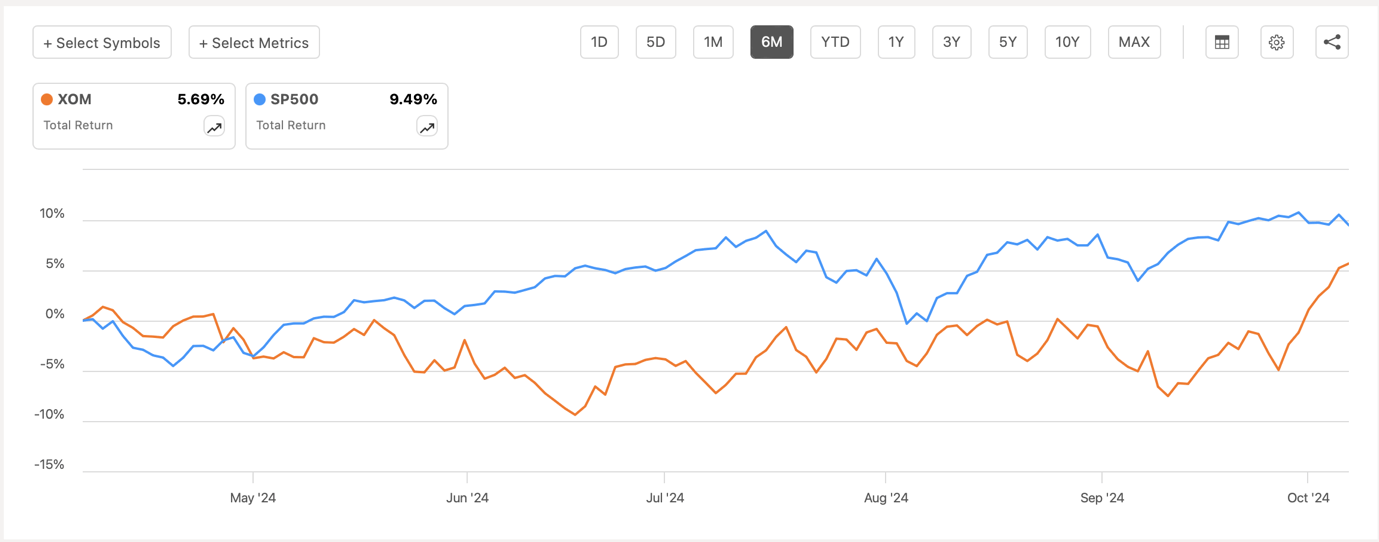
Task: Switch chart to 5Y range
Action: (x=1007, y=42)
